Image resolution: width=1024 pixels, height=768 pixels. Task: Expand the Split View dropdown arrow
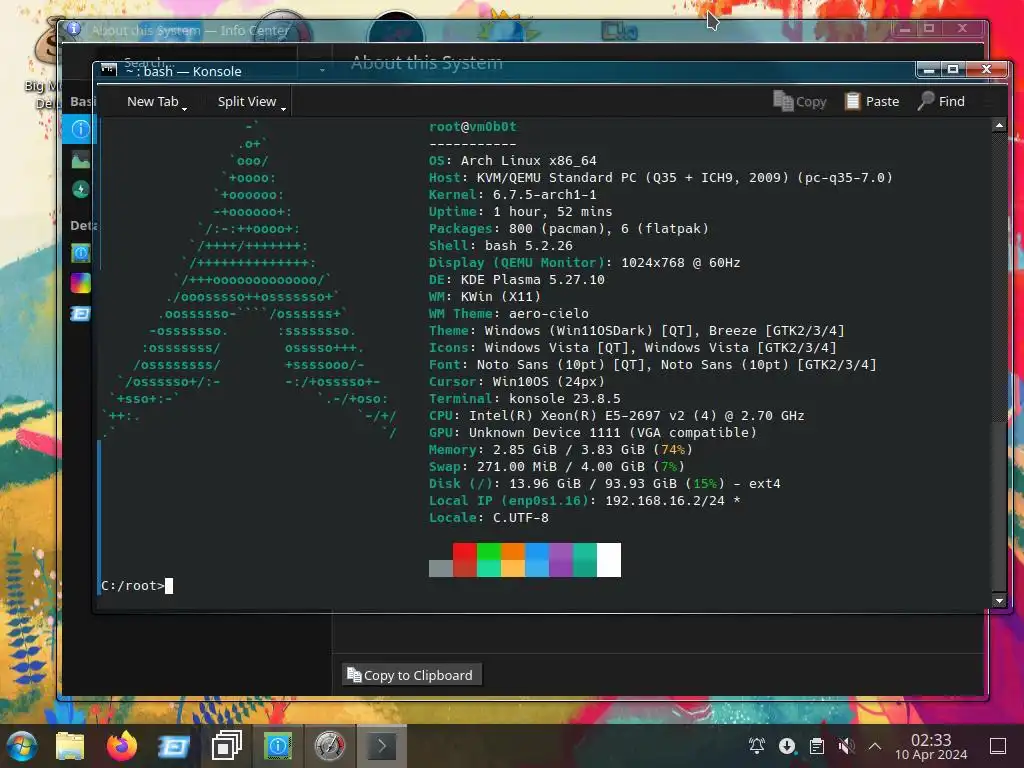(x=283, y=108)
